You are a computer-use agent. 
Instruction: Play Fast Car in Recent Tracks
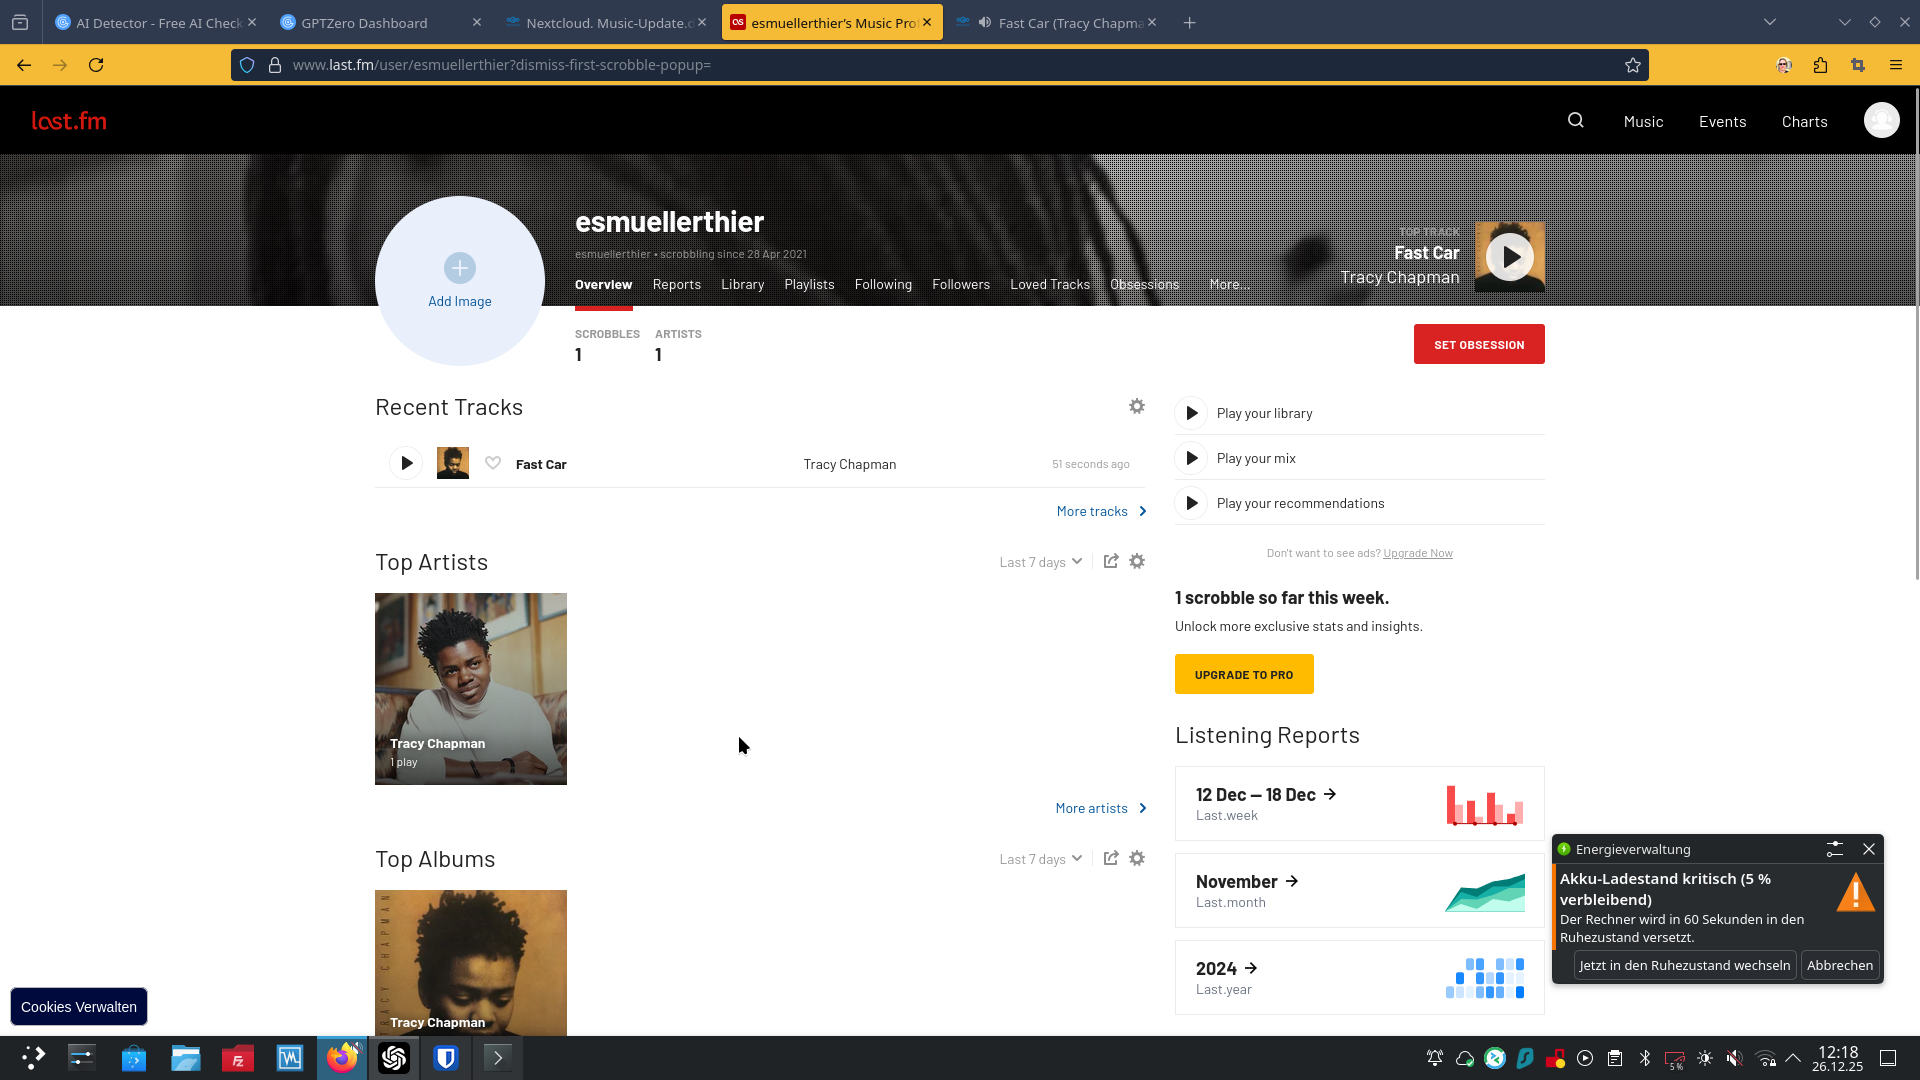coord(406,463)
